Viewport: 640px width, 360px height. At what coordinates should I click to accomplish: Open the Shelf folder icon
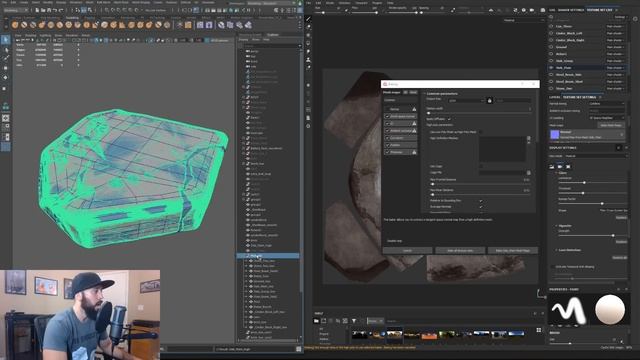[x=316, y=321]
